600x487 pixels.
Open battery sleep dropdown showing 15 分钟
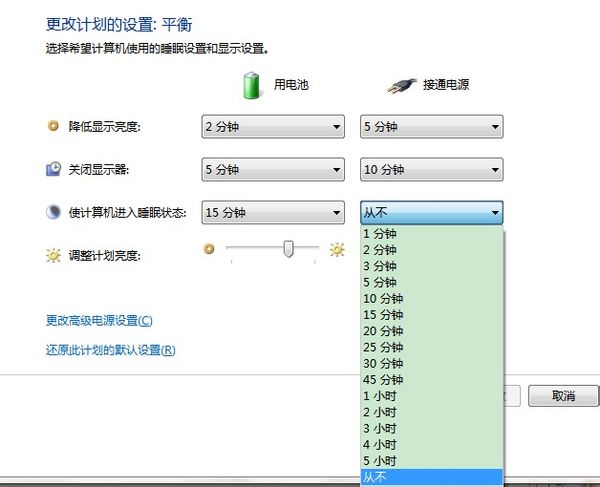273,212
